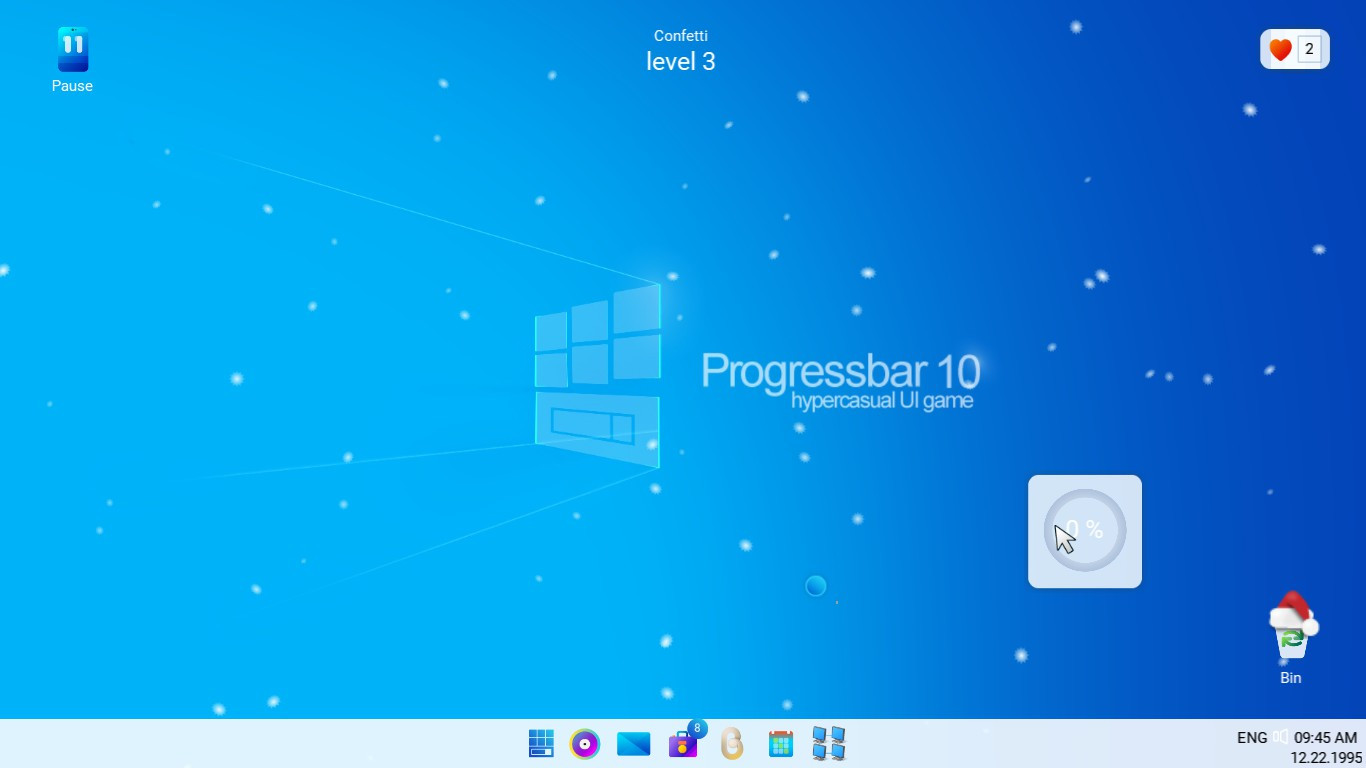1366x768 pixels.
Task: Click the Progressbar 10 wallpaper text
Action: click(842, 372)
